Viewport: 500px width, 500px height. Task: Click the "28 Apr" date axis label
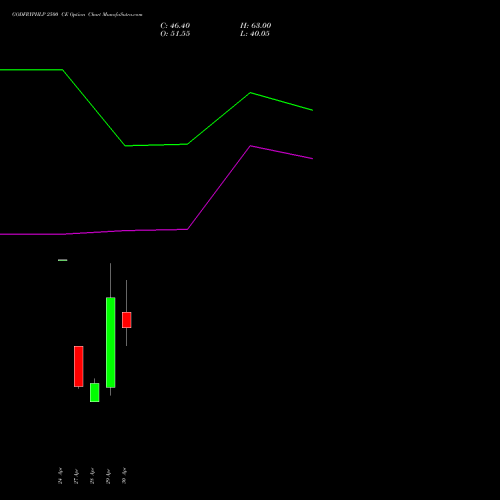point(92,476)
